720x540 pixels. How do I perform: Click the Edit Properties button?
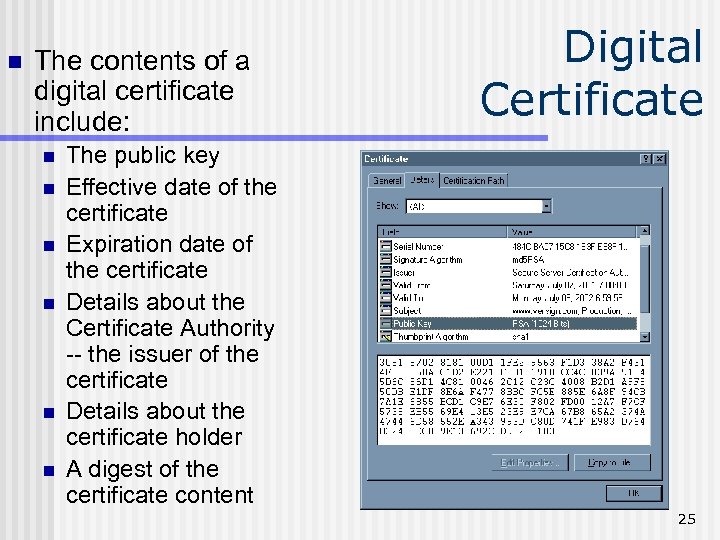pyautogui.click(x=530, y=462)
